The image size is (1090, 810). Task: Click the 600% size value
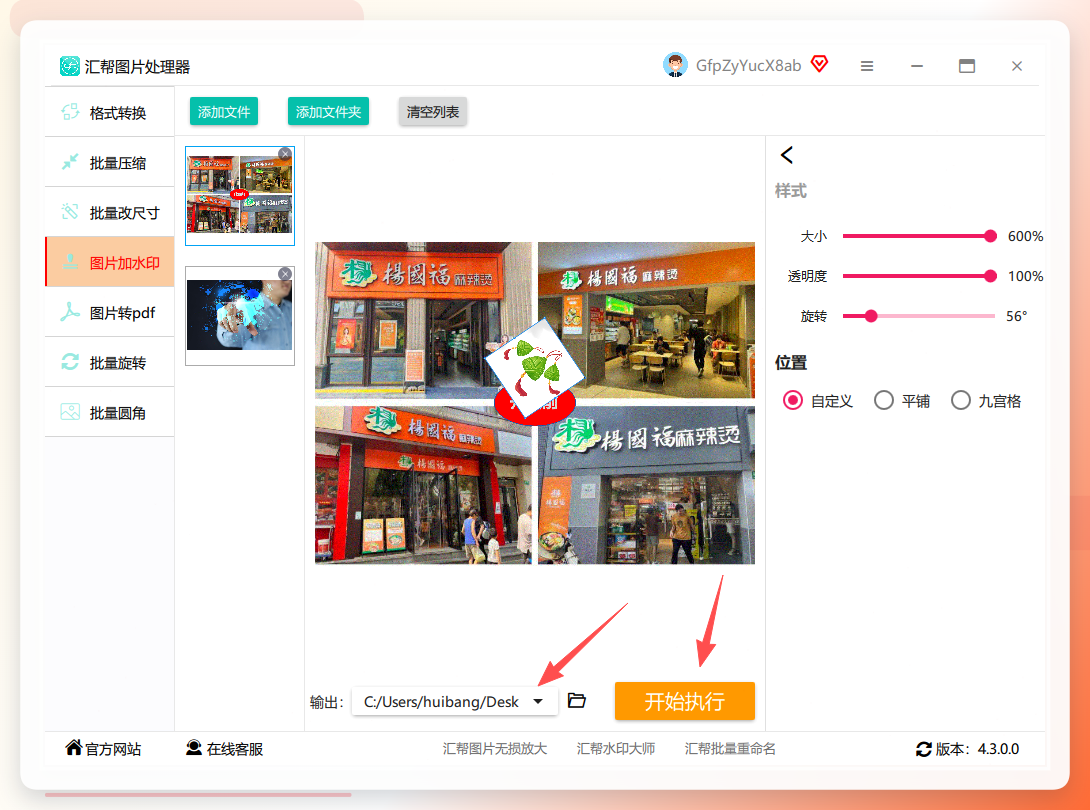coord(1025,236)
